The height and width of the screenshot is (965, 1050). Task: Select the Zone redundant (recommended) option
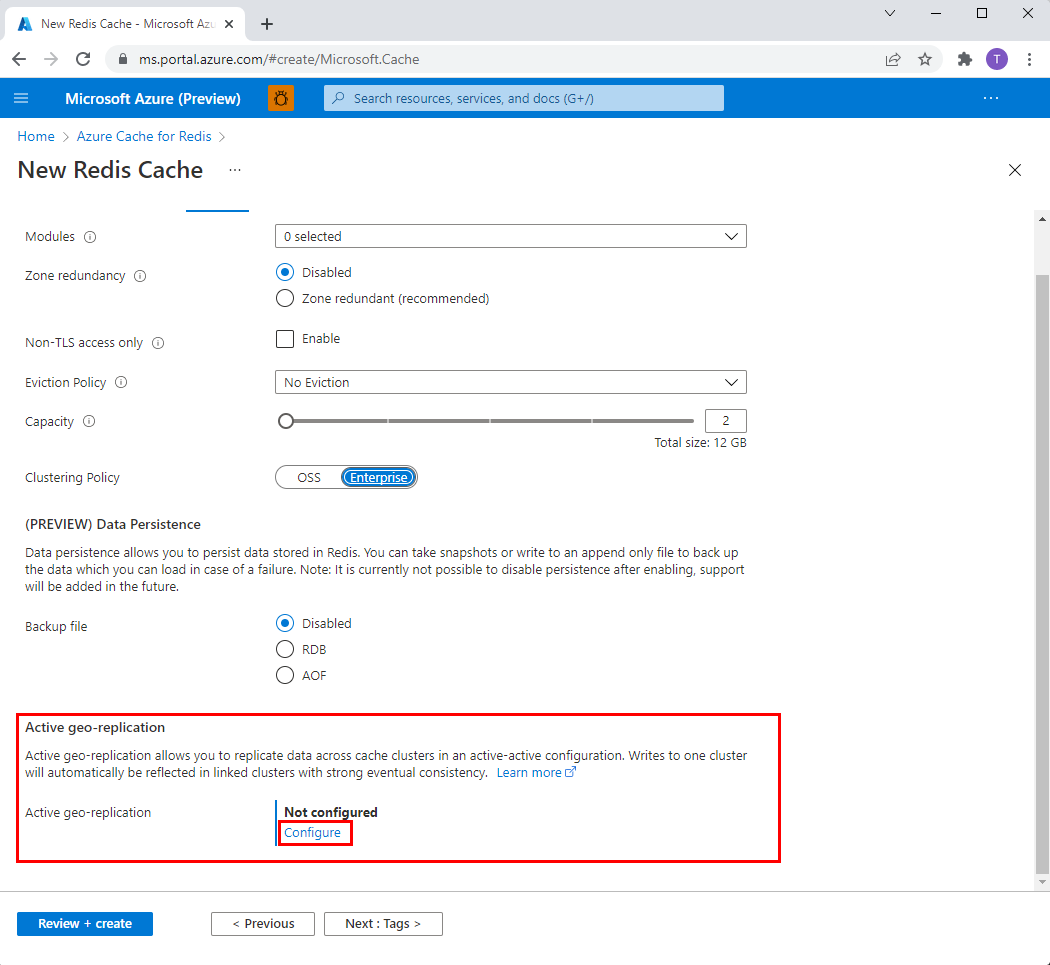coord(285,298)
